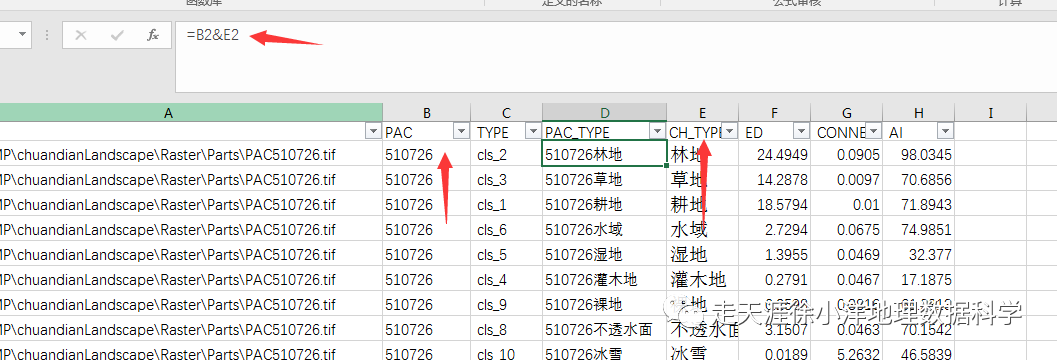Select column F header
This screenshot has width=1057, height=360.
coord(775,113)
